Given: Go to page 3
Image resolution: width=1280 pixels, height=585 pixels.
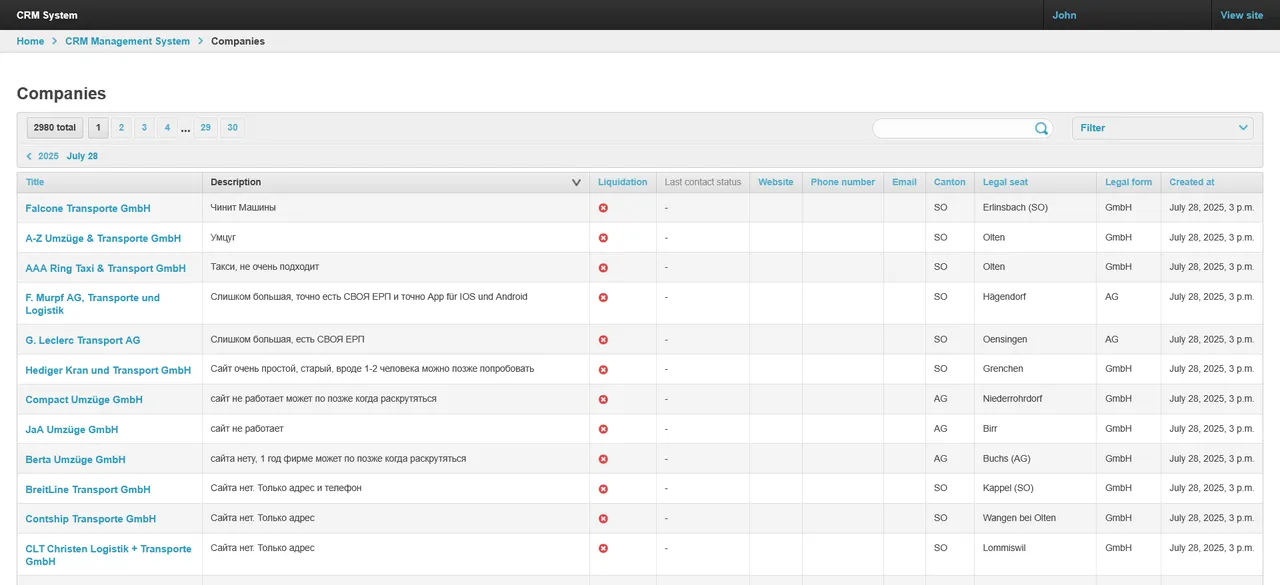Looking at the screenshot, I should (x=144, y=128).
